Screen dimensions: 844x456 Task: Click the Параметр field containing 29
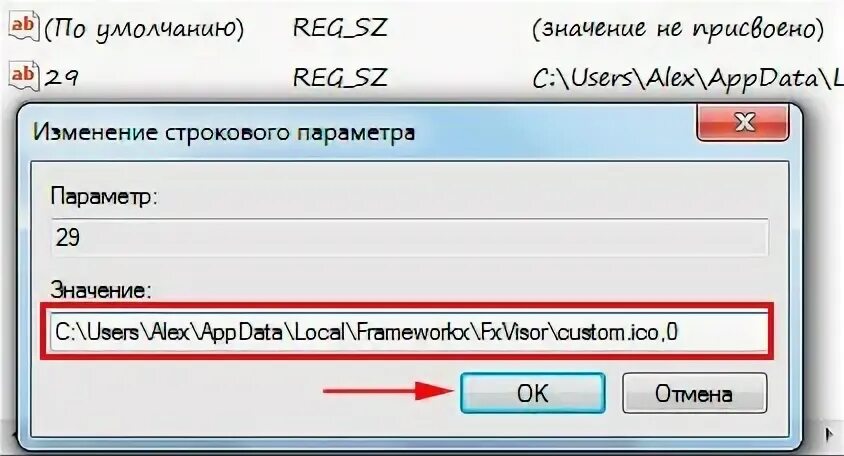pyautogui.click(x=409, y=237)
